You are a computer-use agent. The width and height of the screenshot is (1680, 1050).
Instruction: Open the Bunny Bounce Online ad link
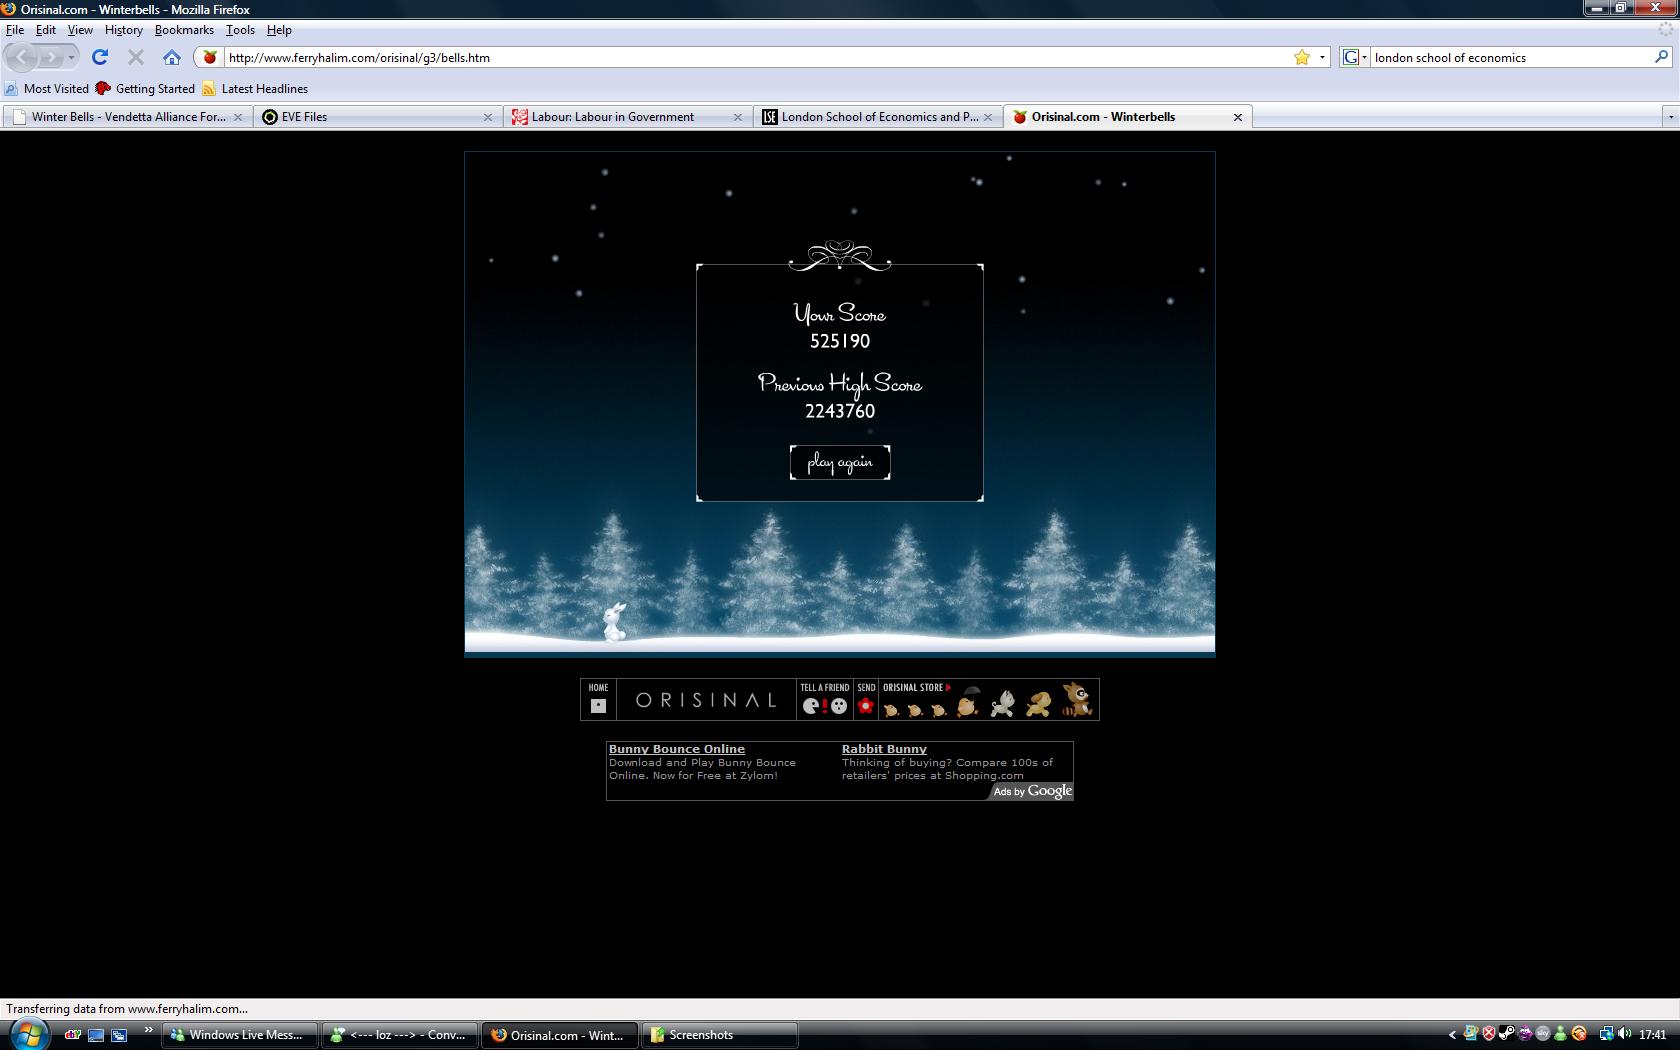pyautogui.click(x=677, y=749)
